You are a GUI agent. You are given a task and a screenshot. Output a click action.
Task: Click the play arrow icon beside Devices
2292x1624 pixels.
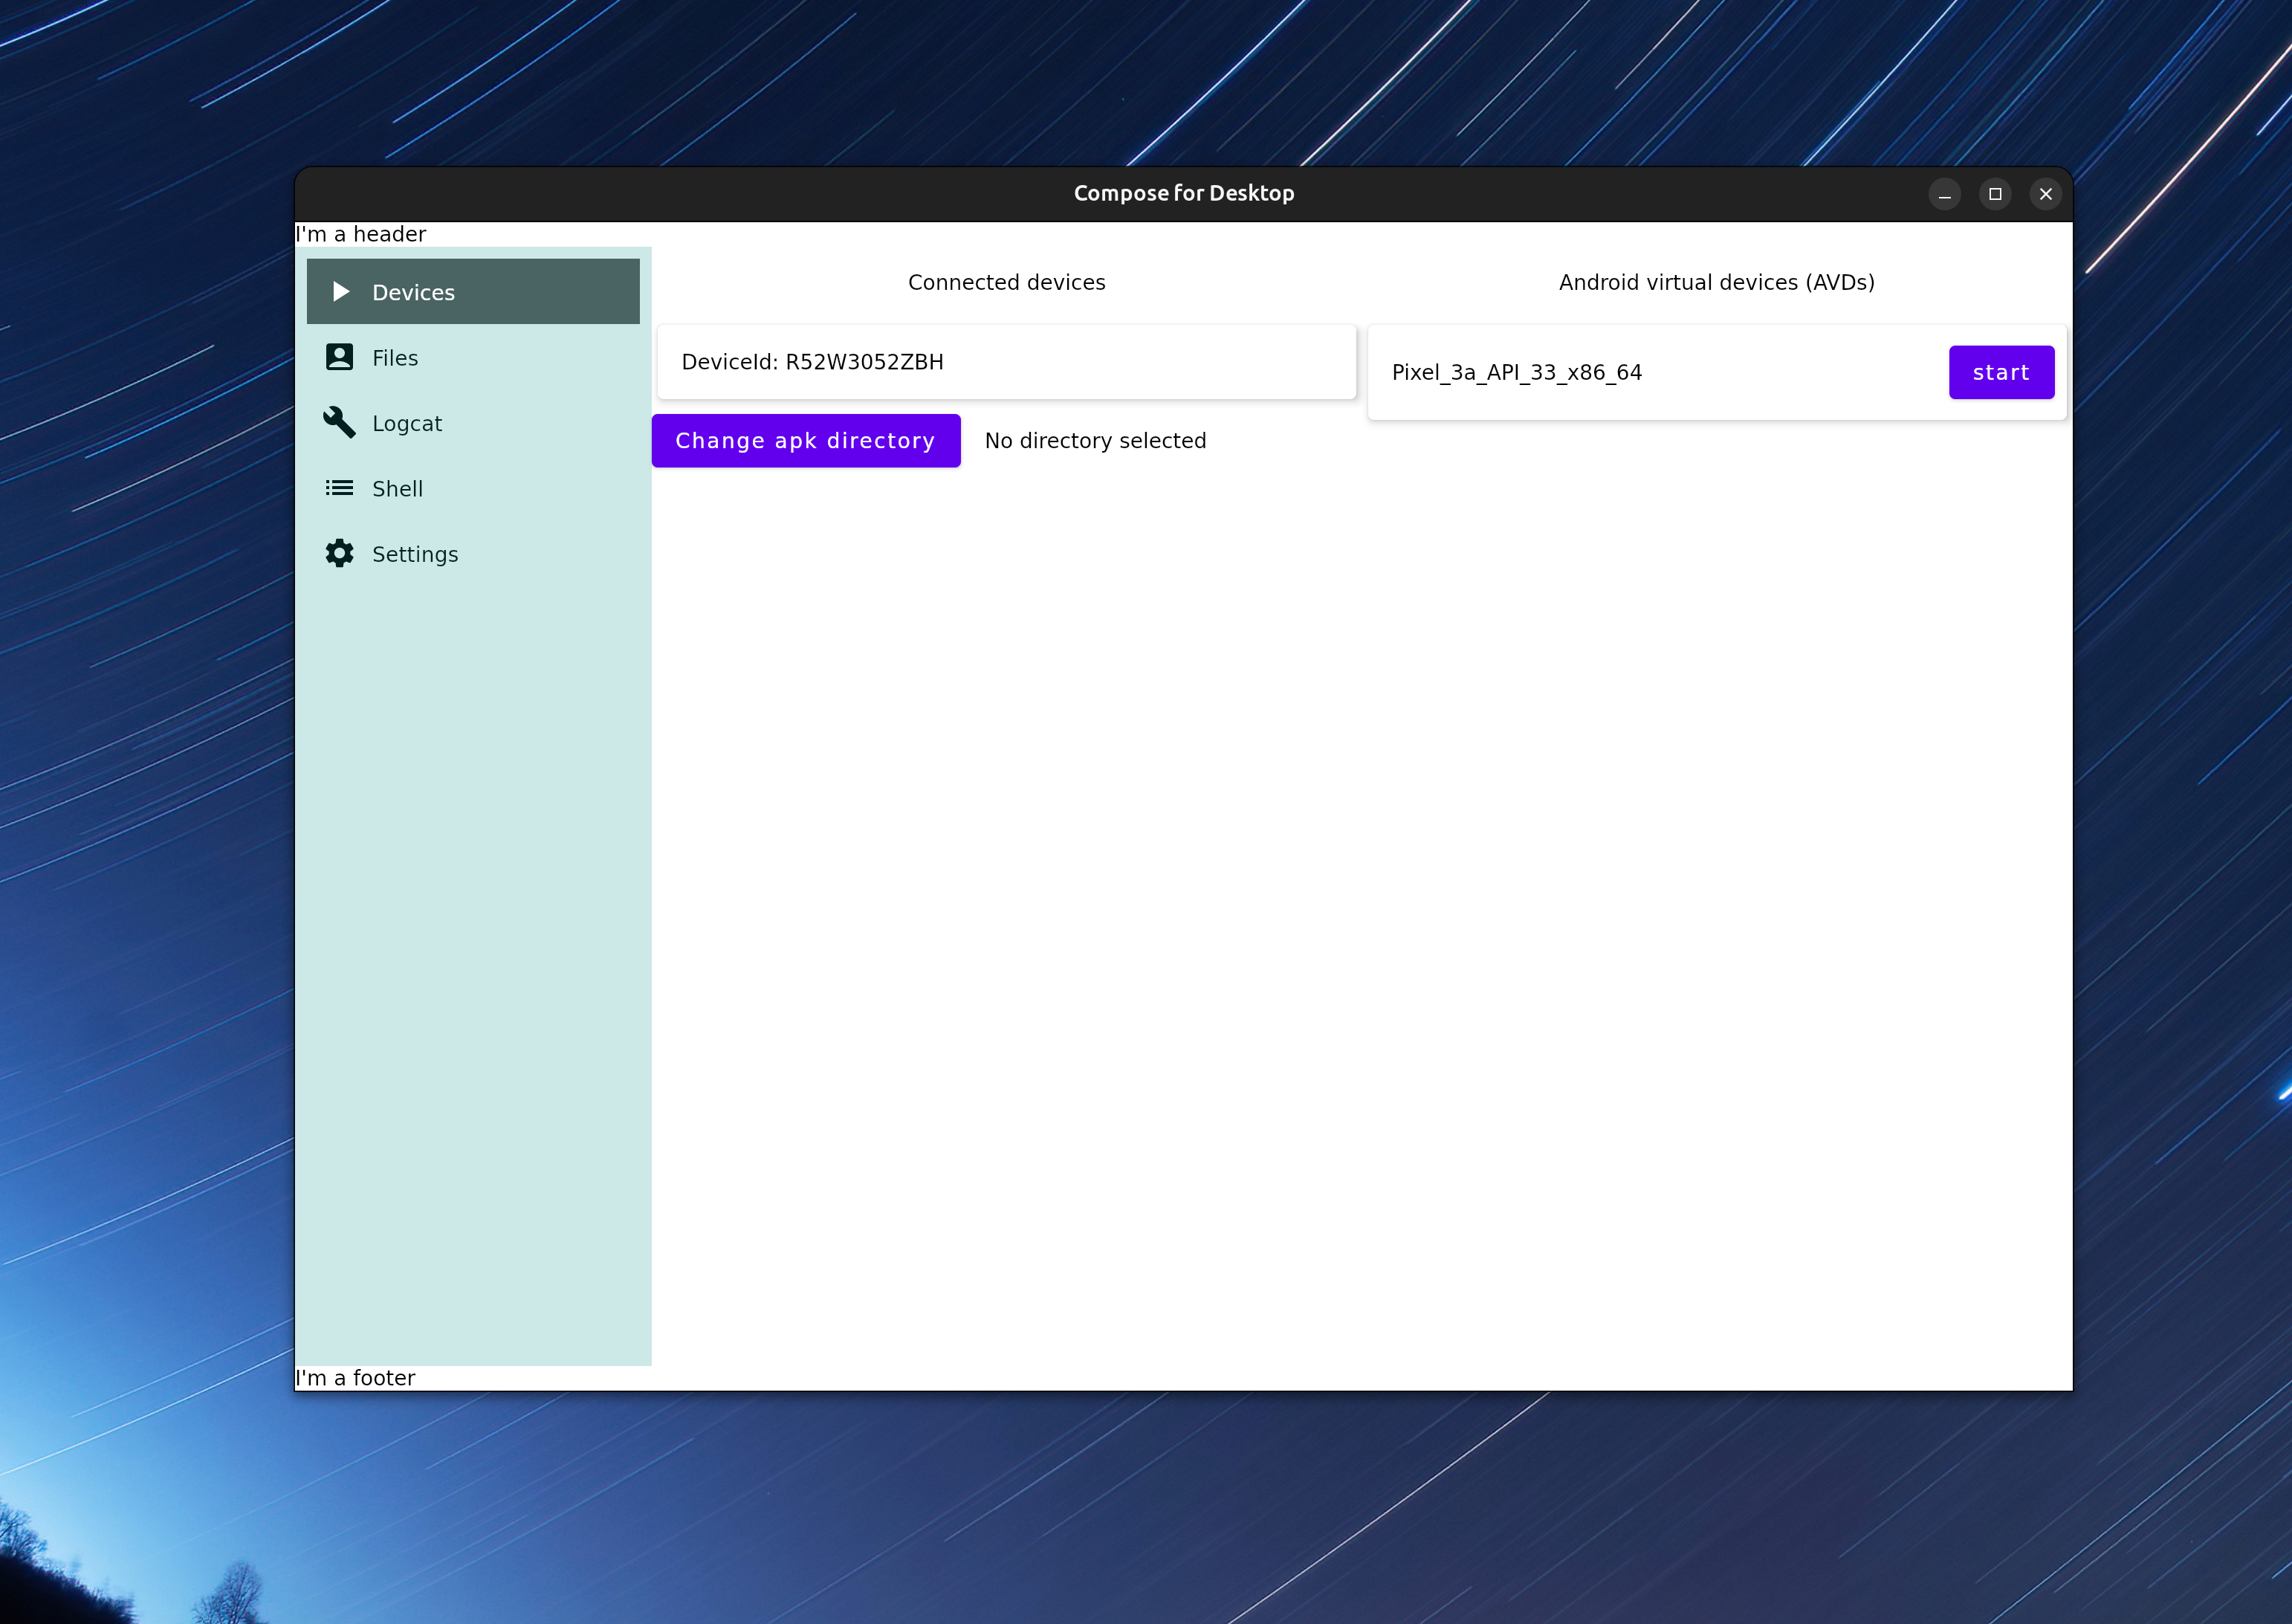pyautogui.click(x=340, y=292)
